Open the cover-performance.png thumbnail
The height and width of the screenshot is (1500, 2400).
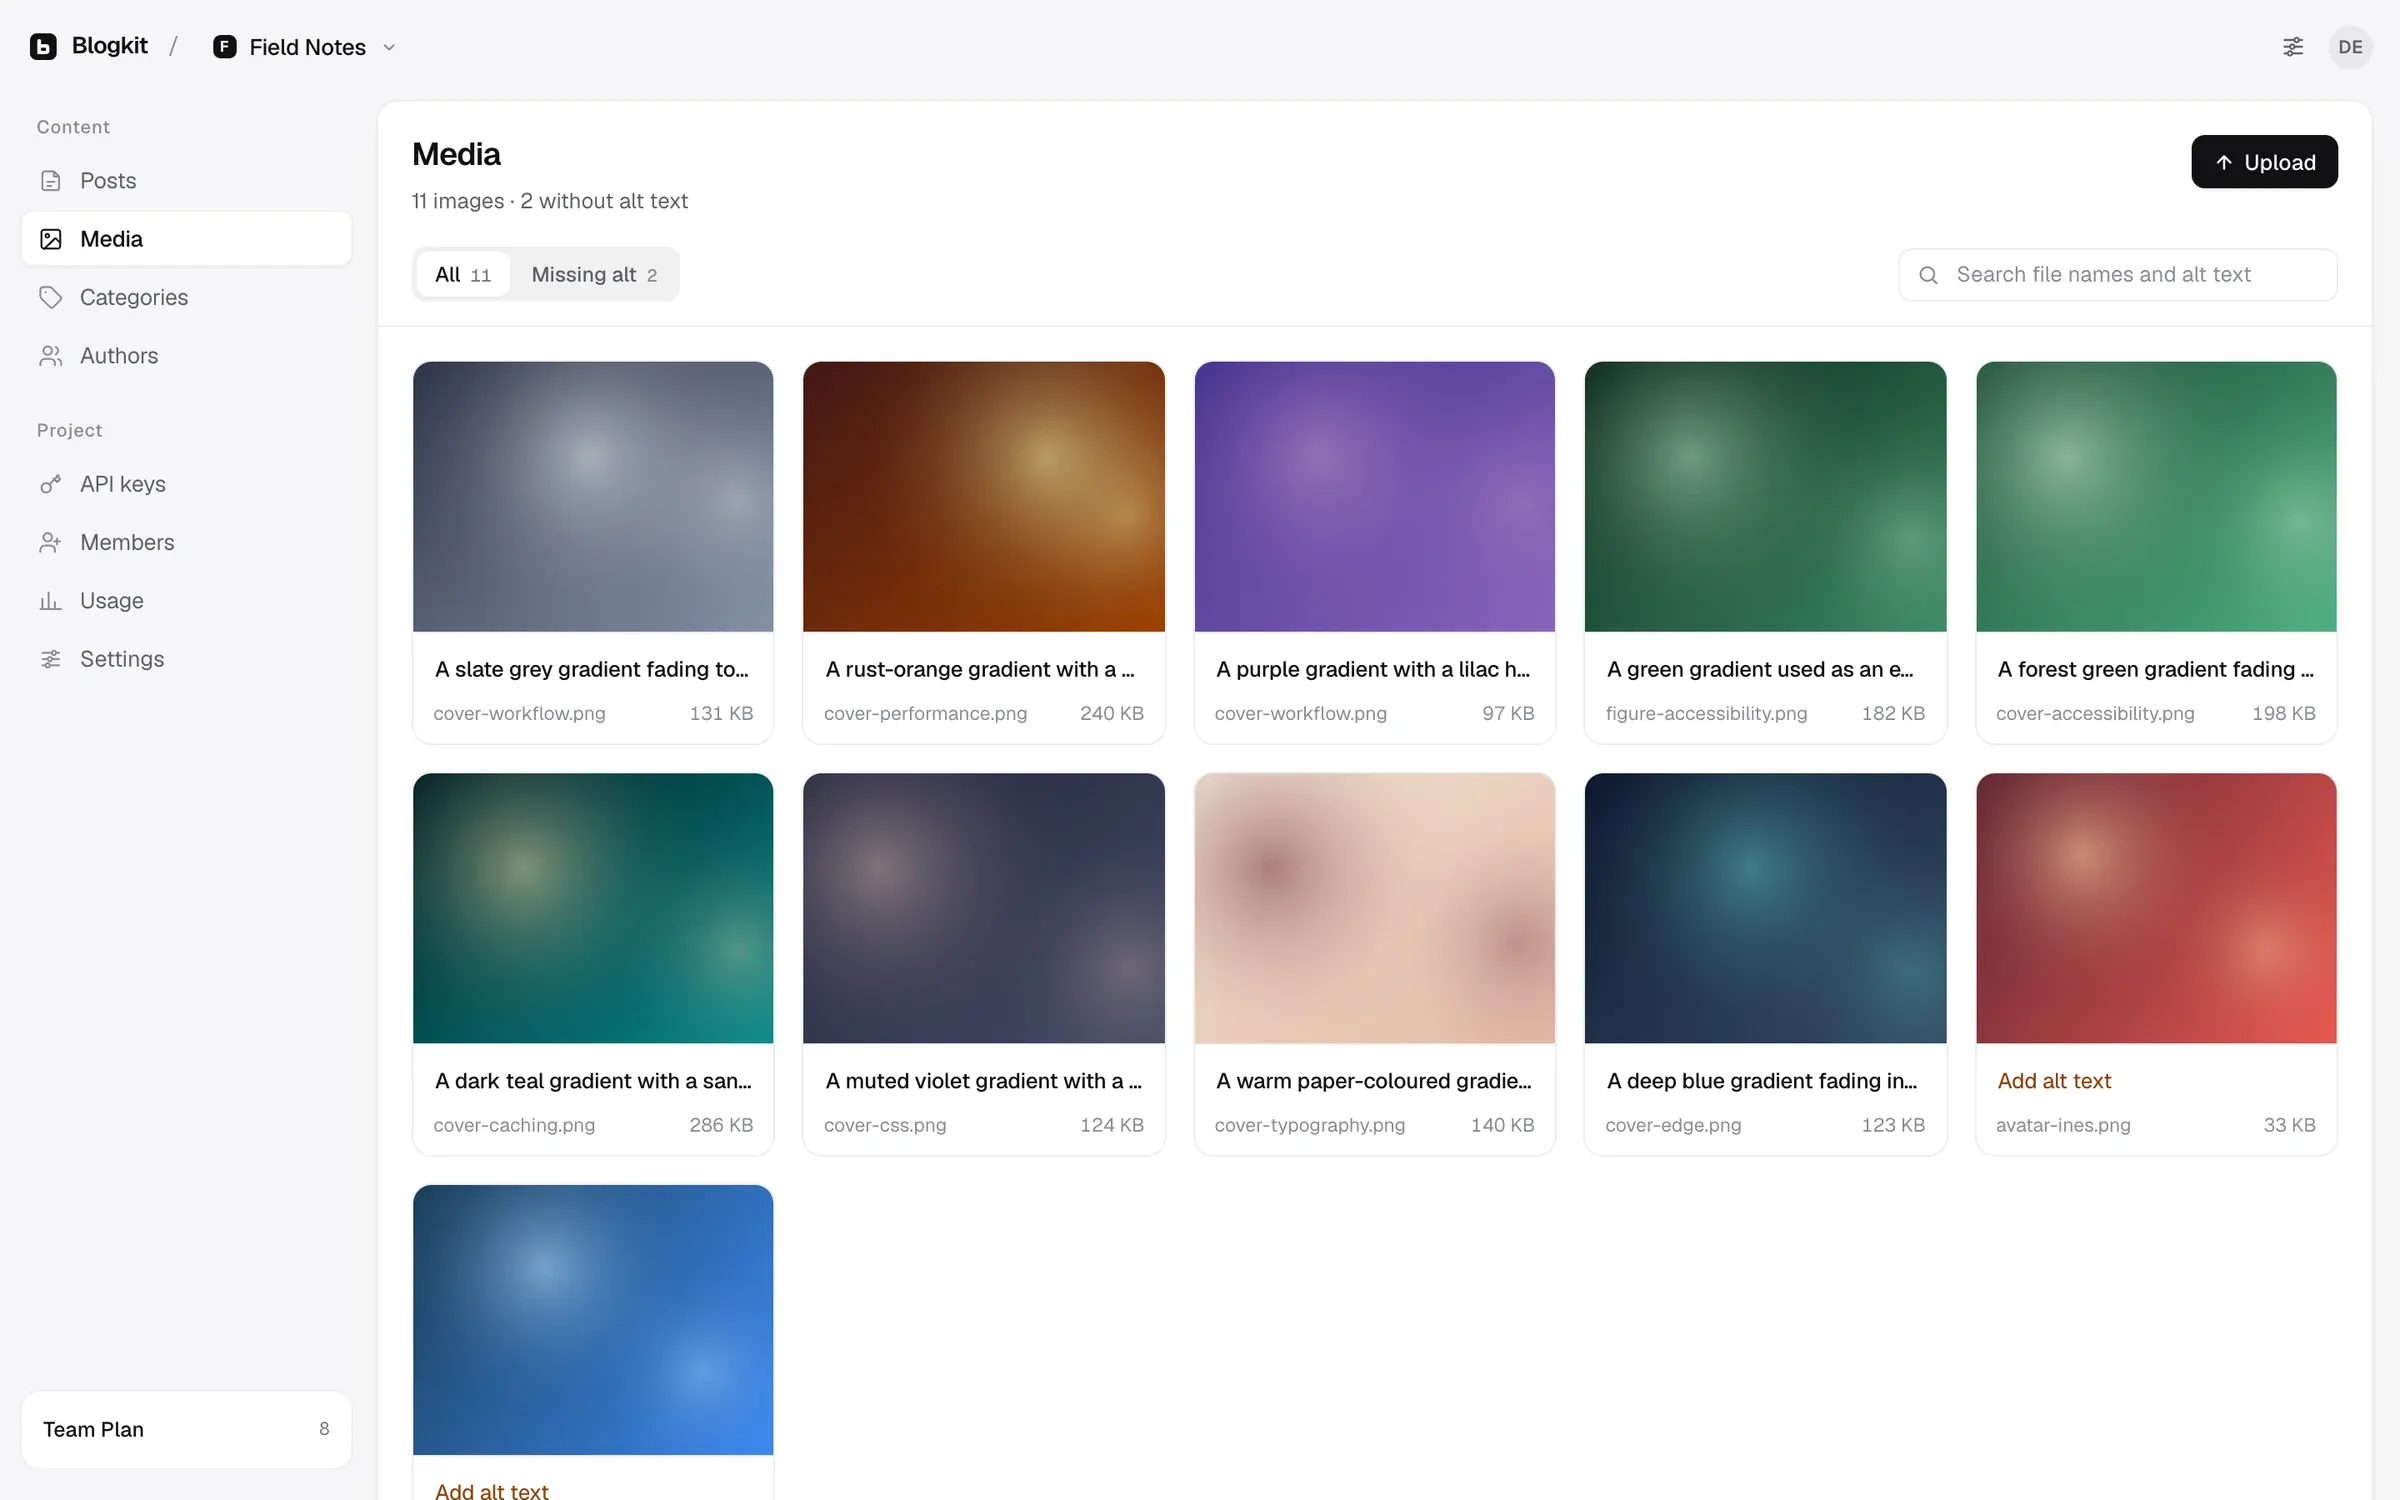pyautogui.click(x=984, y=497)
